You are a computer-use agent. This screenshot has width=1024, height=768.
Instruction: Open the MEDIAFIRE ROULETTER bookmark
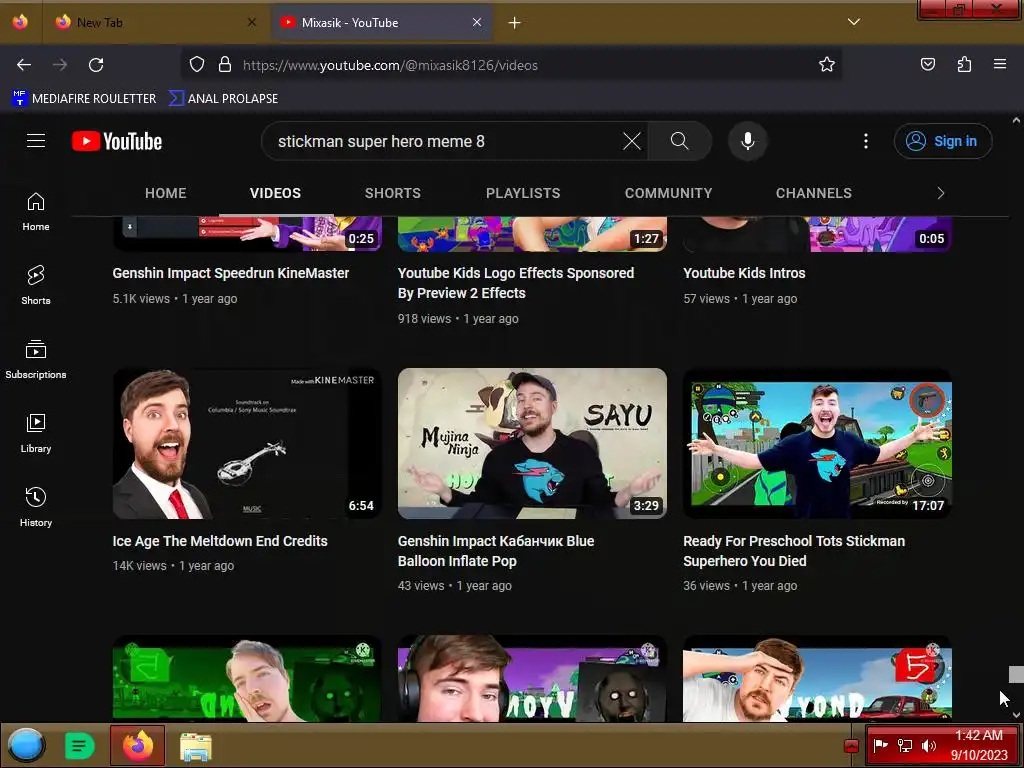tap(84, 99)
